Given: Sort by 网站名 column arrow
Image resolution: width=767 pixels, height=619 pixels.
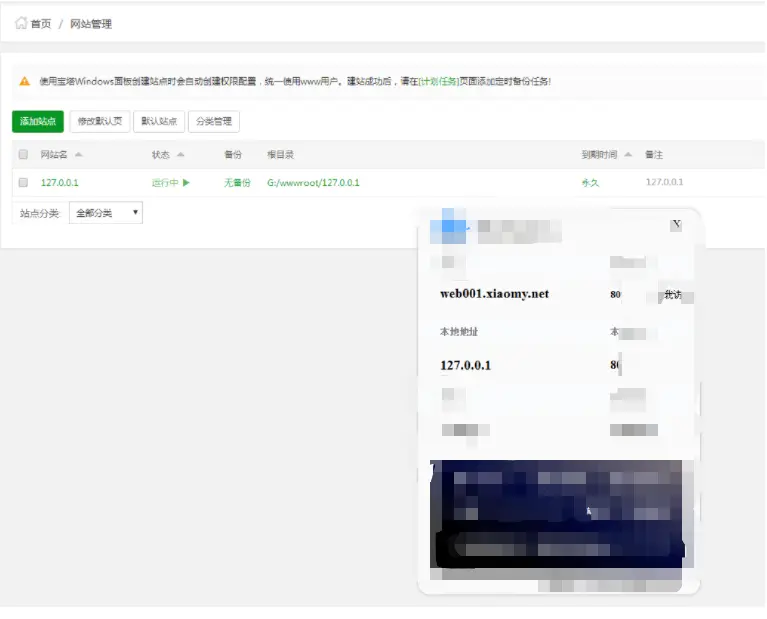Looking at the screenshot, I should pyautogui.click(x=78, y=155).
